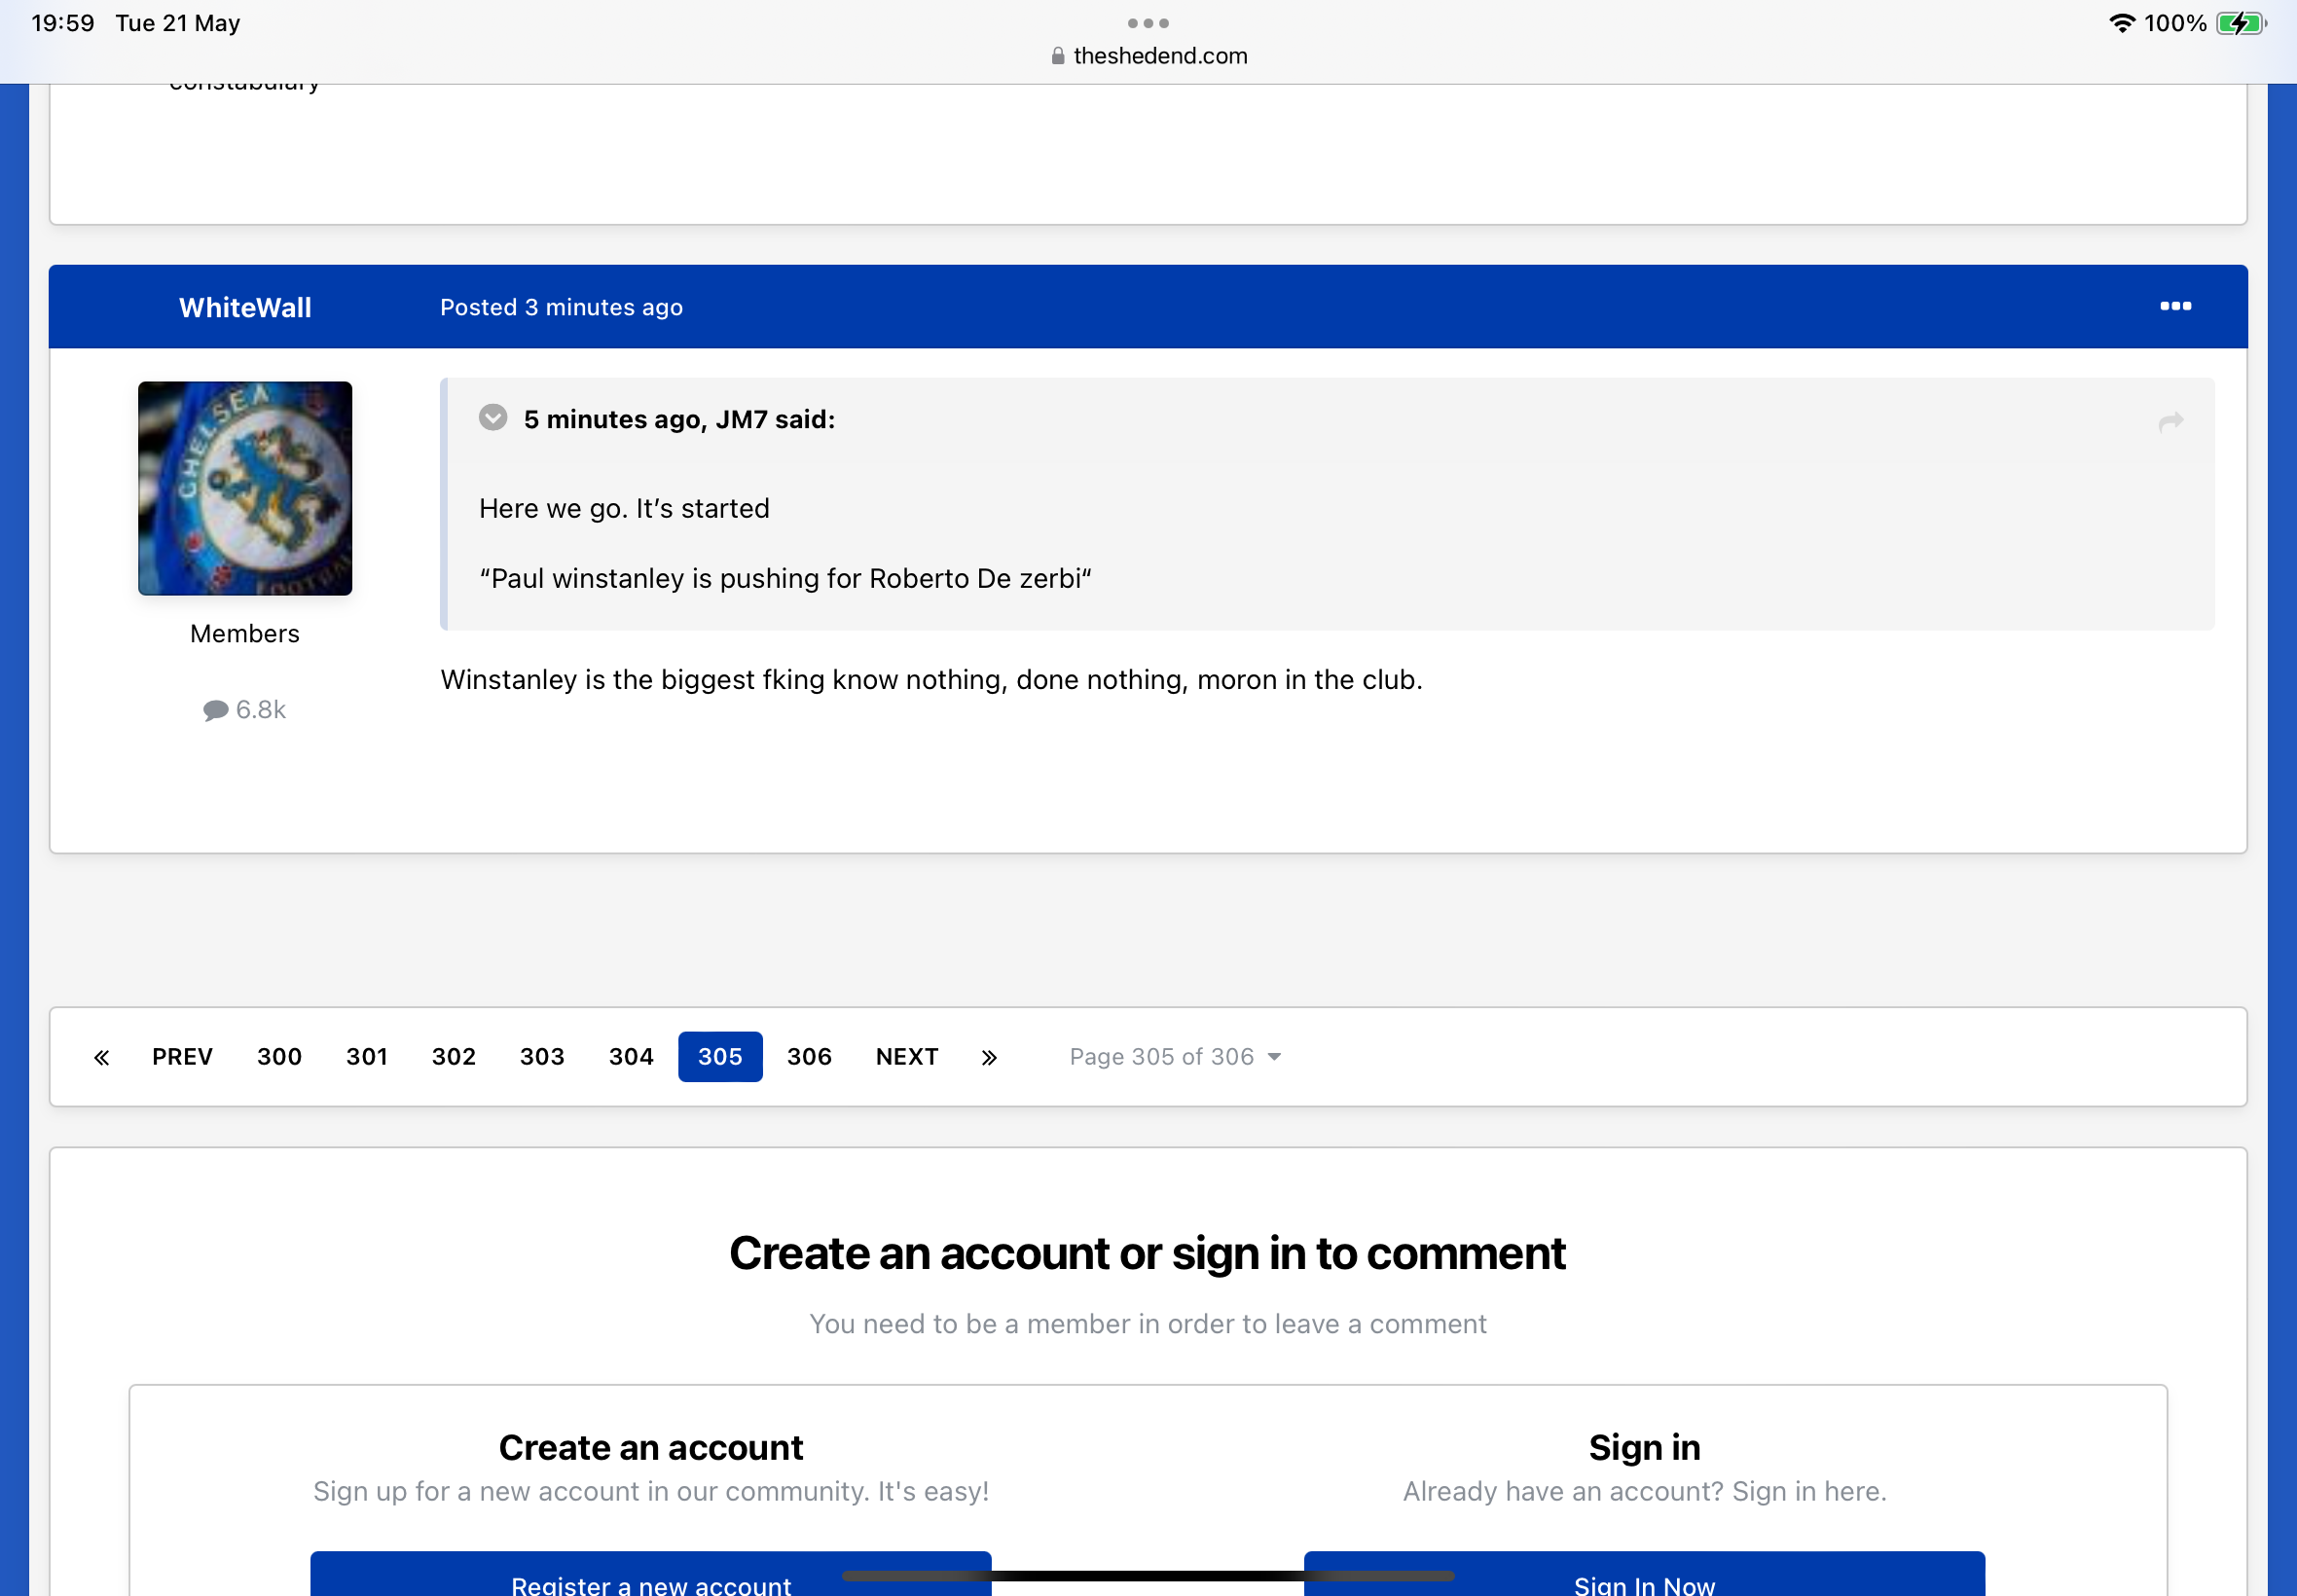The height and width of the screenshot is (1596, 2297).
Task: View WhiteWall's 6.8k posts count
Action: (245, 709)
